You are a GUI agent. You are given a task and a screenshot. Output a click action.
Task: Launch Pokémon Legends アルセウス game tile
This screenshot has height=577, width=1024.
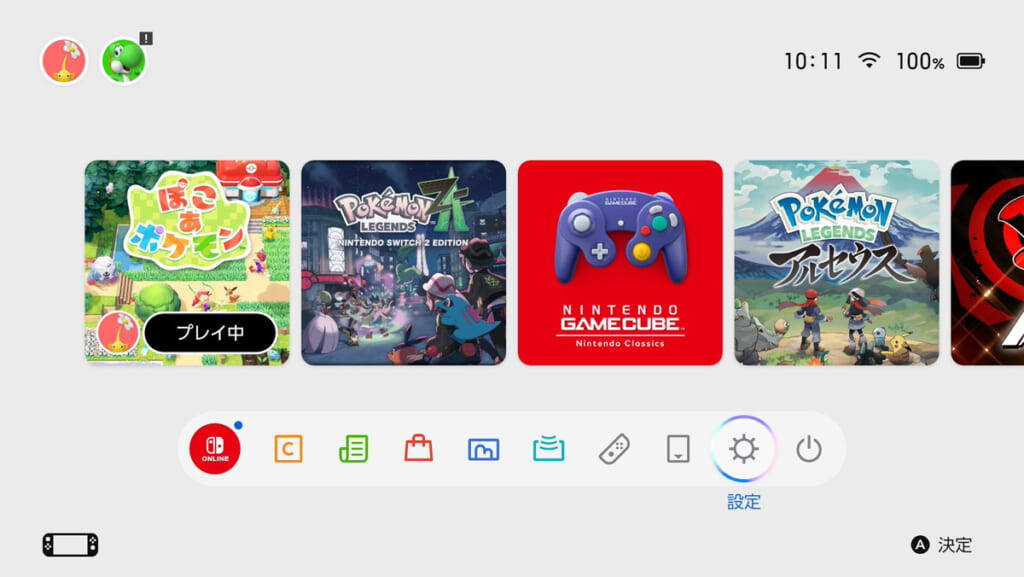click(837, 262)
